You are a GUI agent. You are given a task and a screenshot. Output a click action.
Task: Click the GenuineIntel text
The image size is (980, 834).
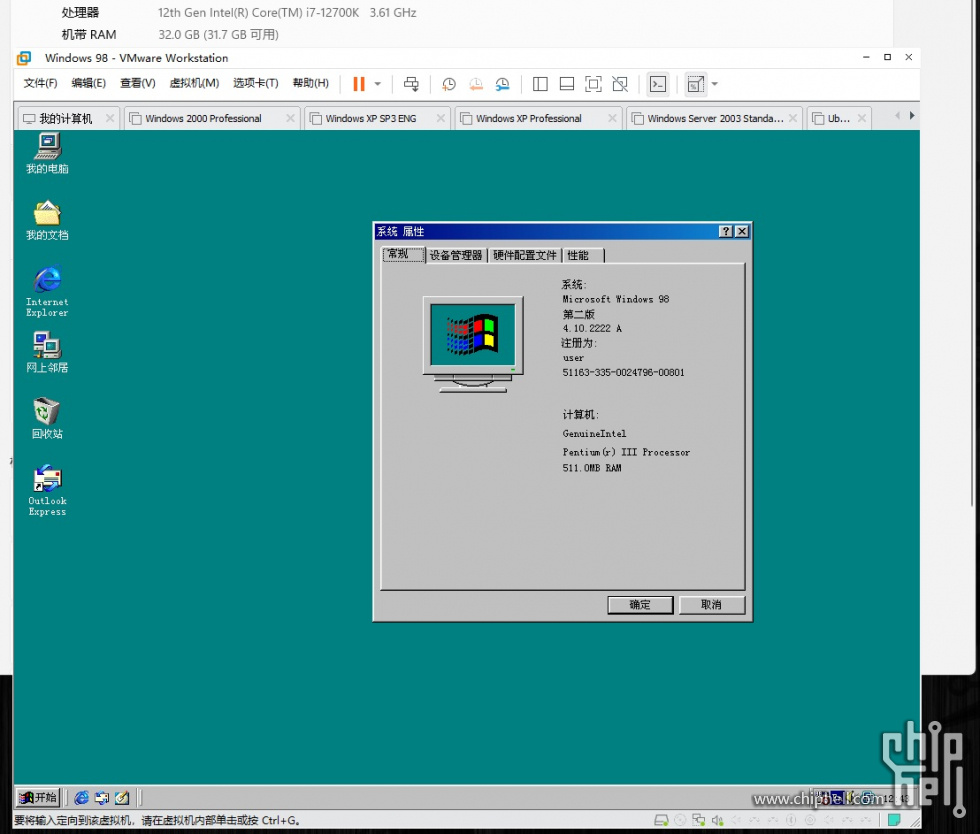(x=594, y=433)
